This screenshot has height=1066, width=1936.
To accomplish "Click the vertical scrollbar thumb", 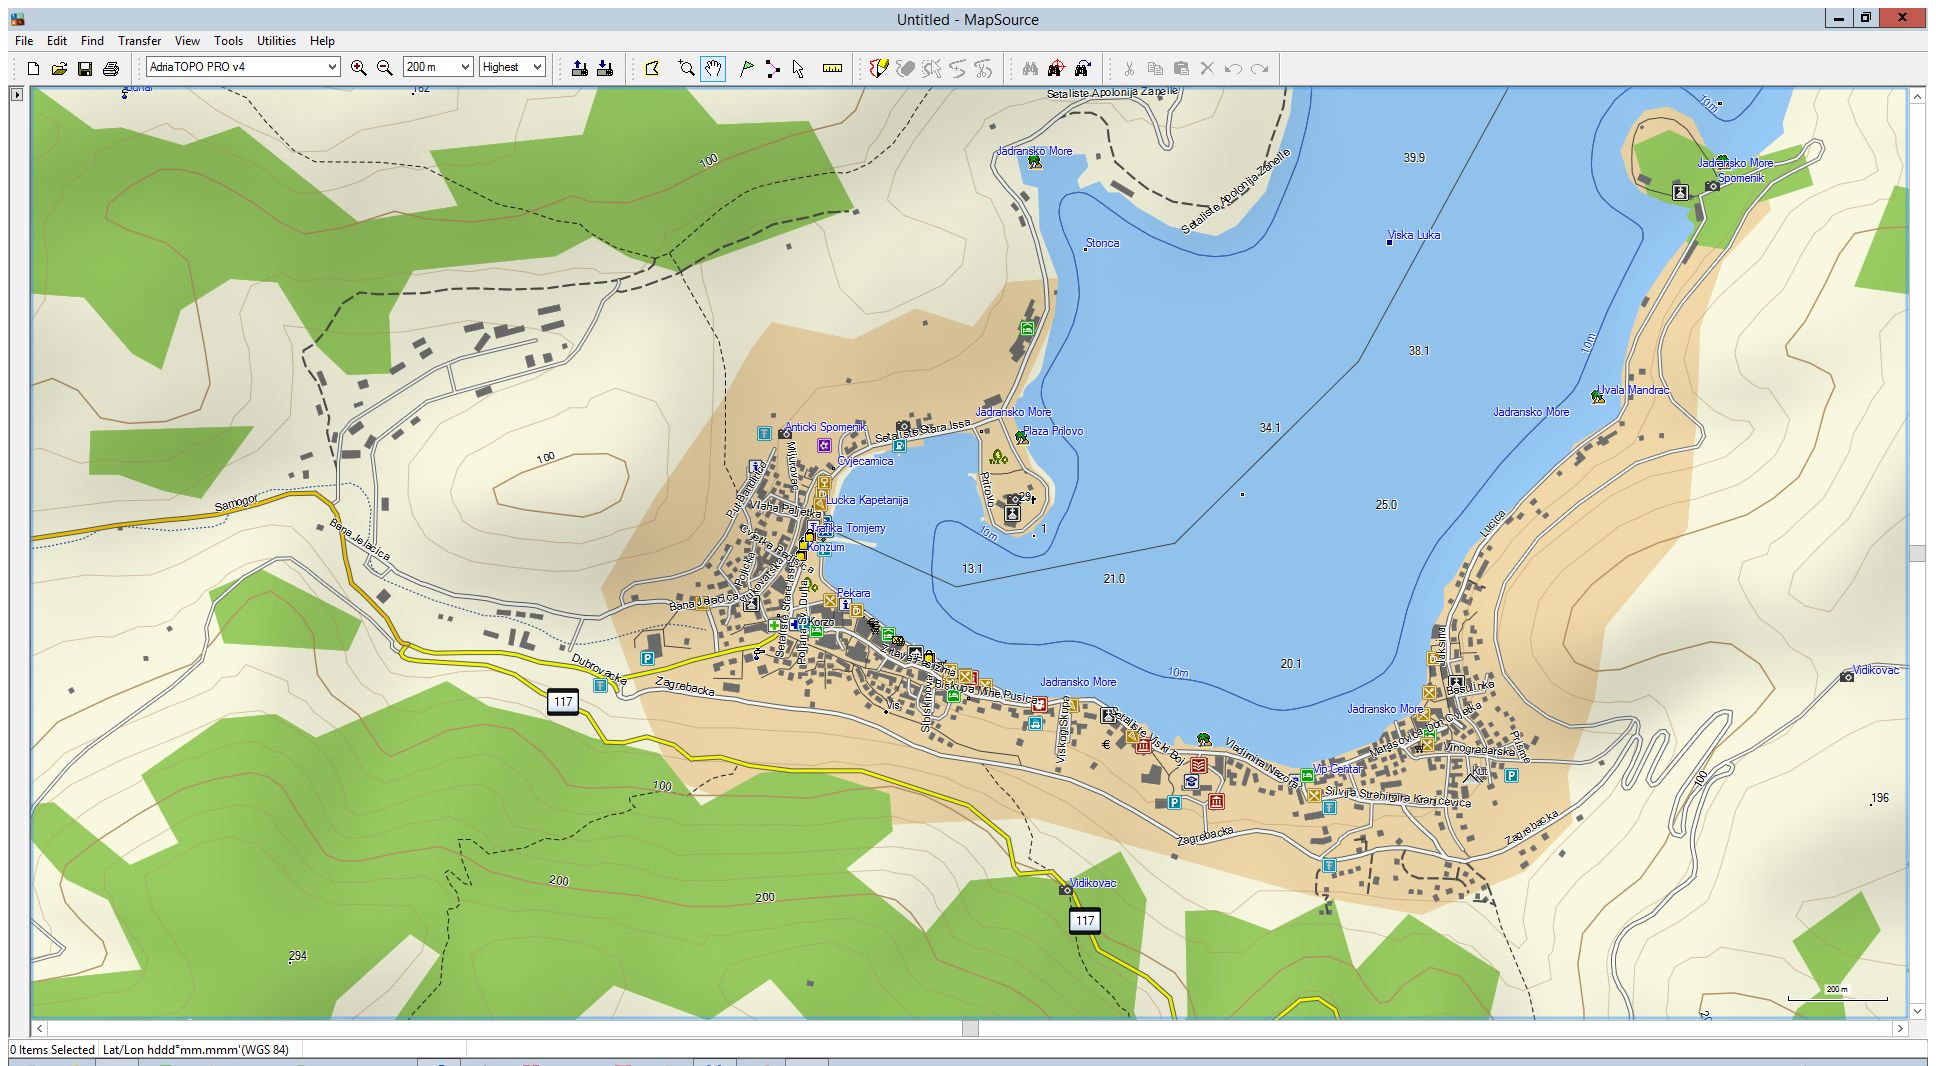I will click(1917, 554).
